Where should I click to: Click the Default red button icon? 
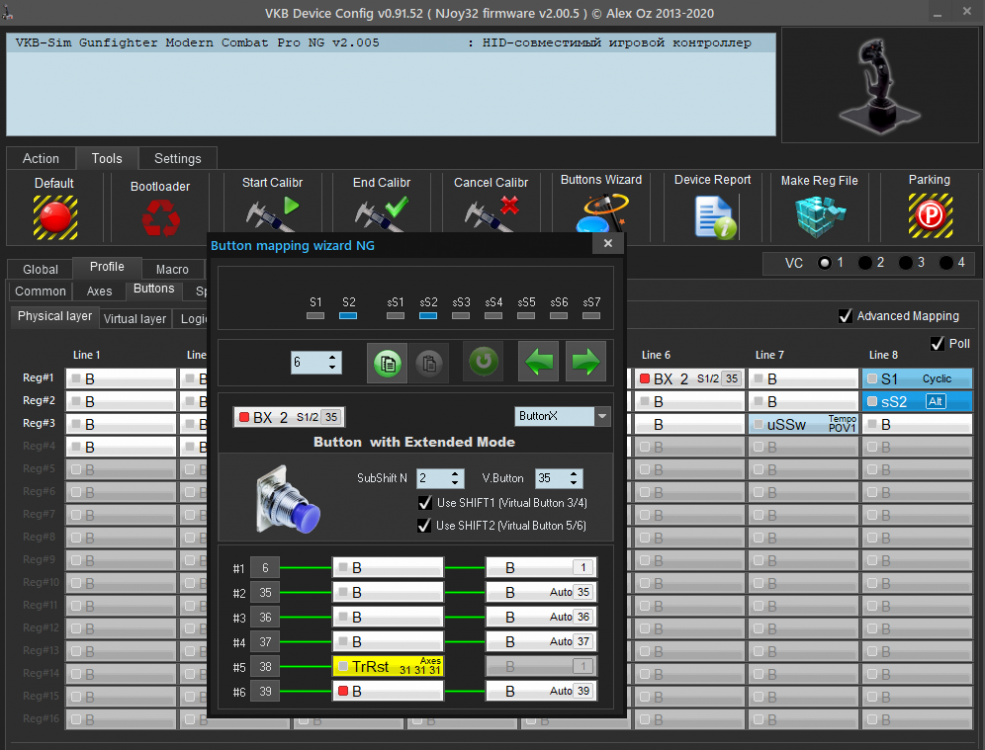[54, 215]
